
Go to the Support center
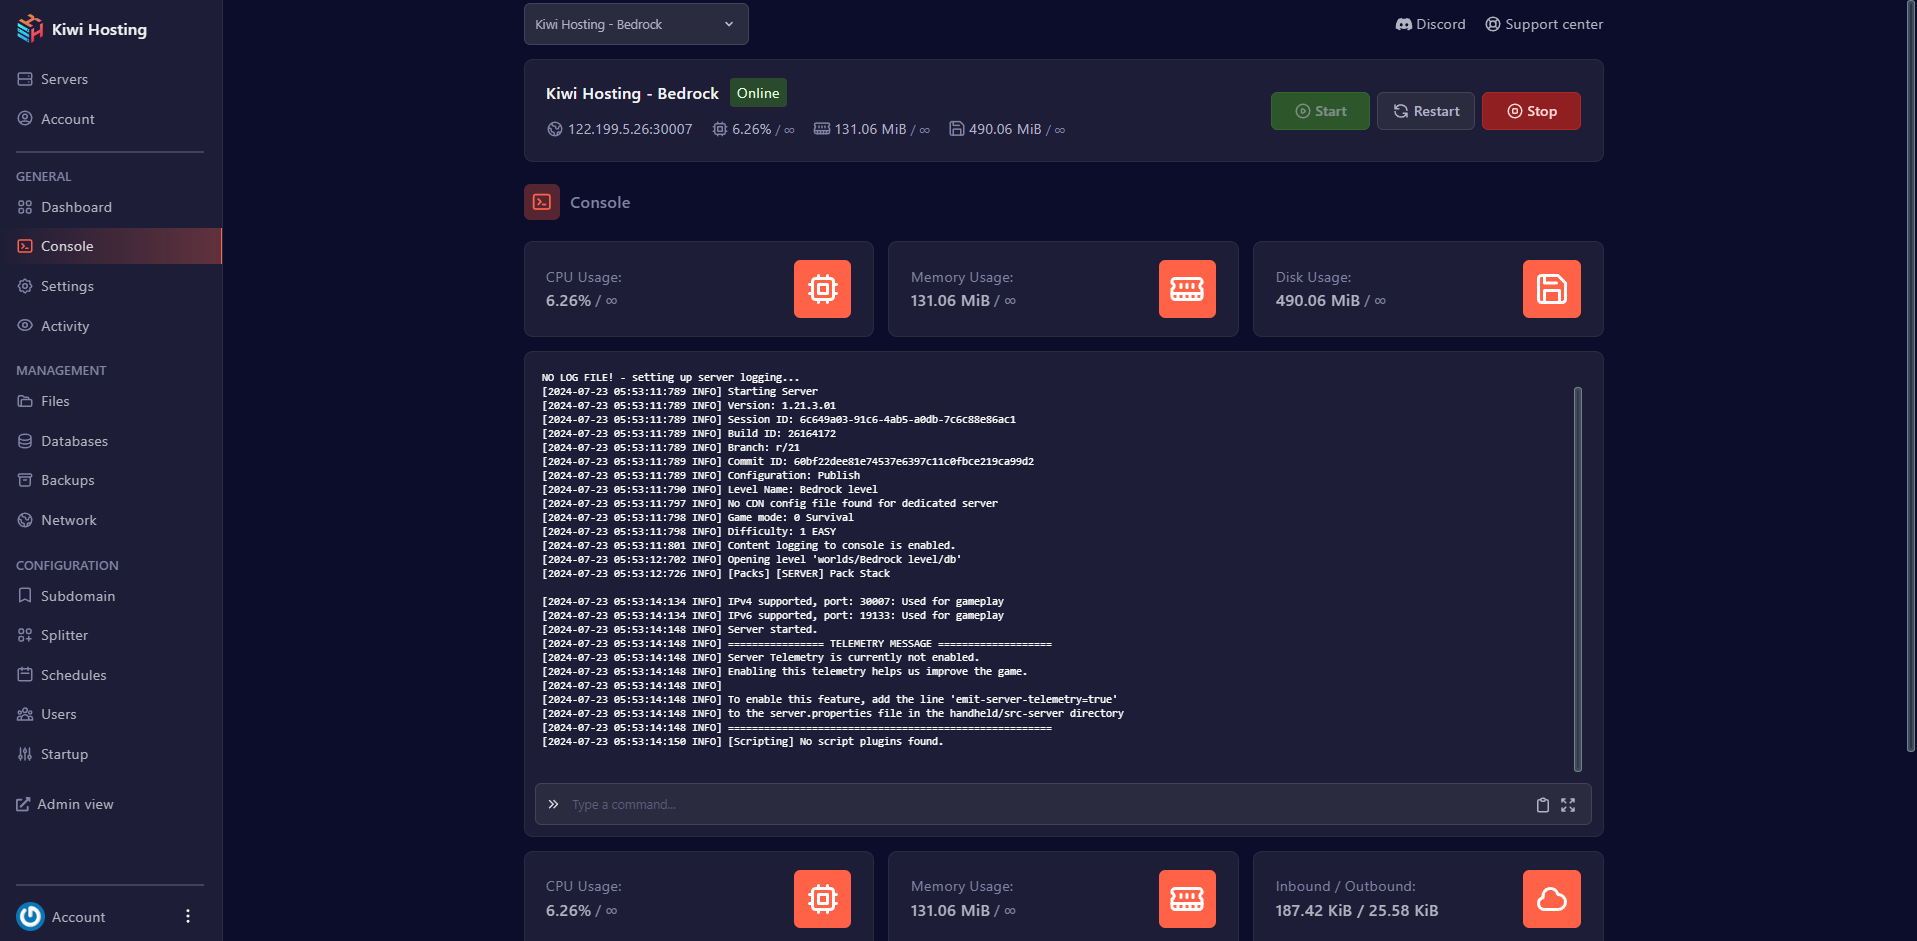pyautogui.click(x=1543, y=24)
